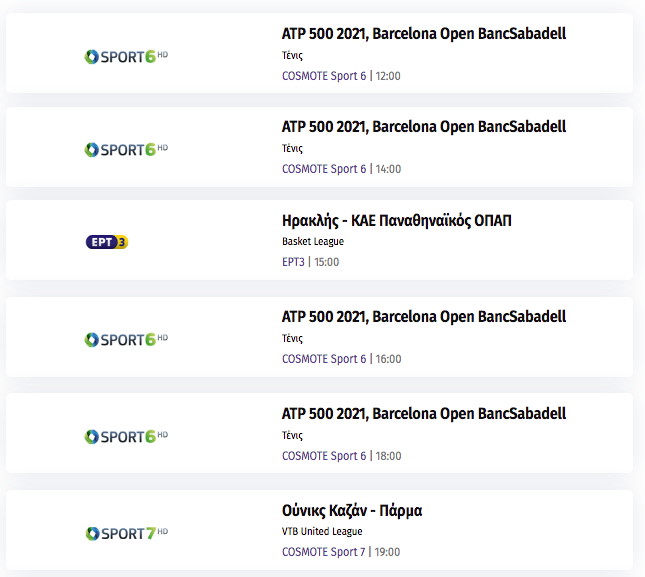Follow the COSMOTE Sport 6 link at 18:00

coord(324,456)
